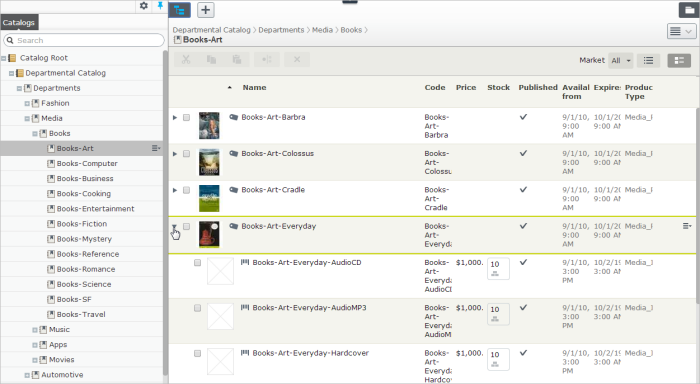
Task: Click the Books-Art-Everyday-Hardcover variant icon
Action: point(245,353)
